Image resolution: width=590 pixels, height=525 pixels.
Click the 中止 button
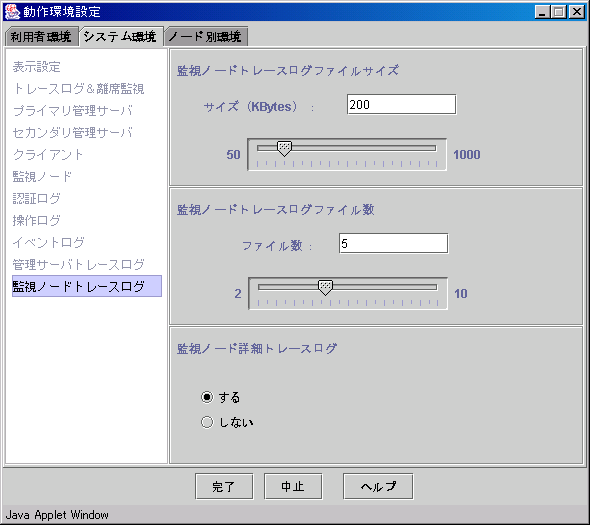(293, 486)
